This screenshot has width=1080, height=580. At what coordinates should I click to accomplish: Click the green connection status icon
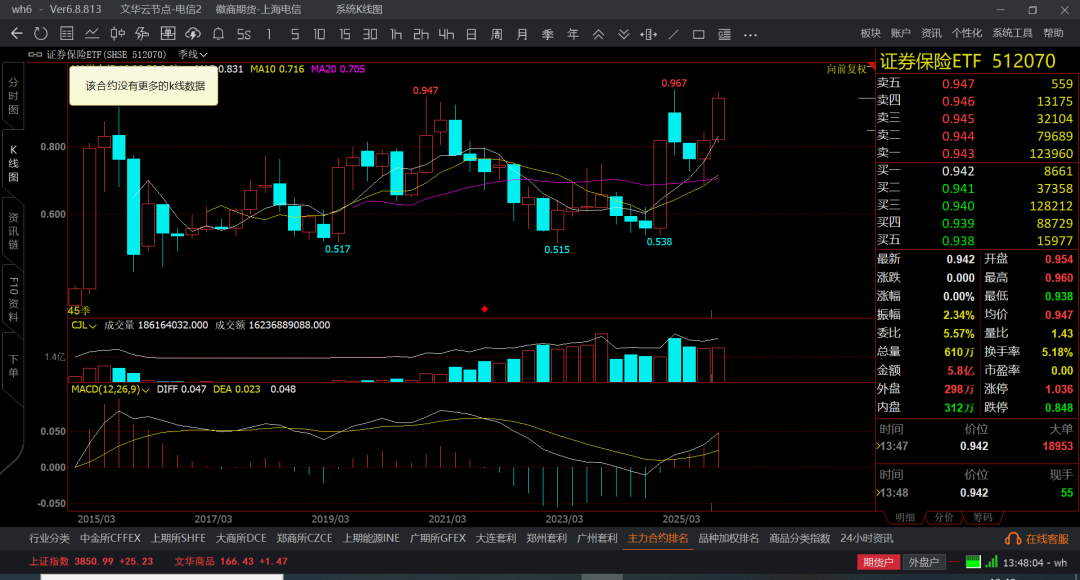coord(973,562)
